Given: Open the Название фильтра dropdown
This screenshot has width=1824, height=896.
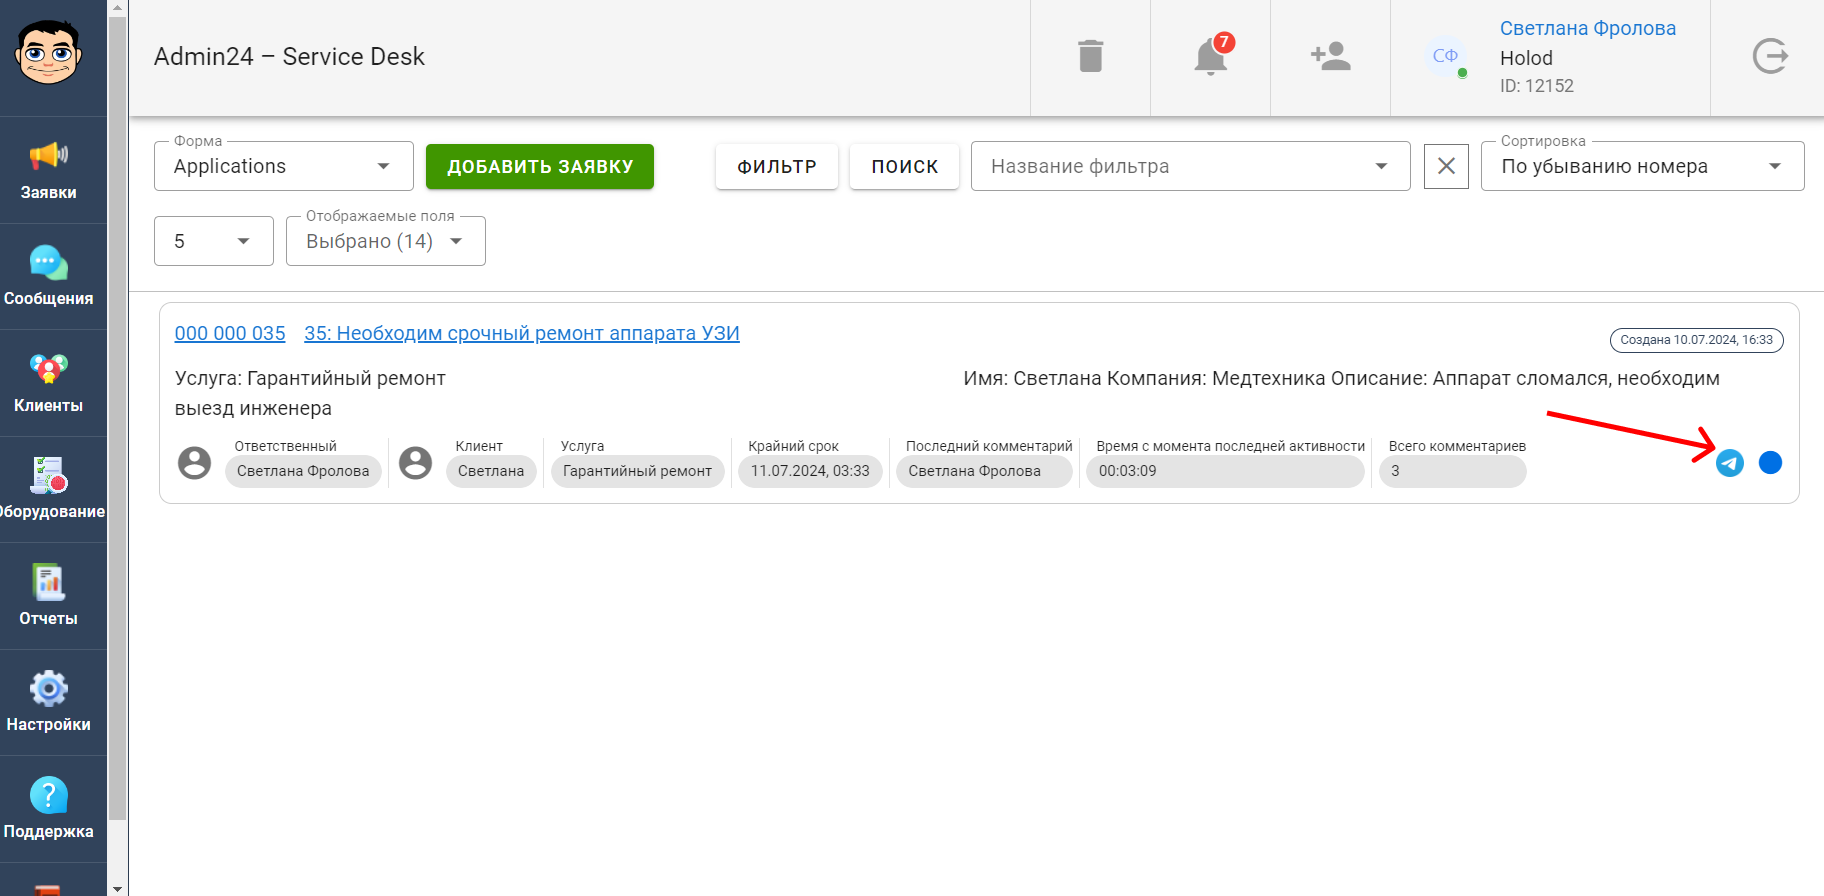Looking at the screenshot, I should point(1190,166).
